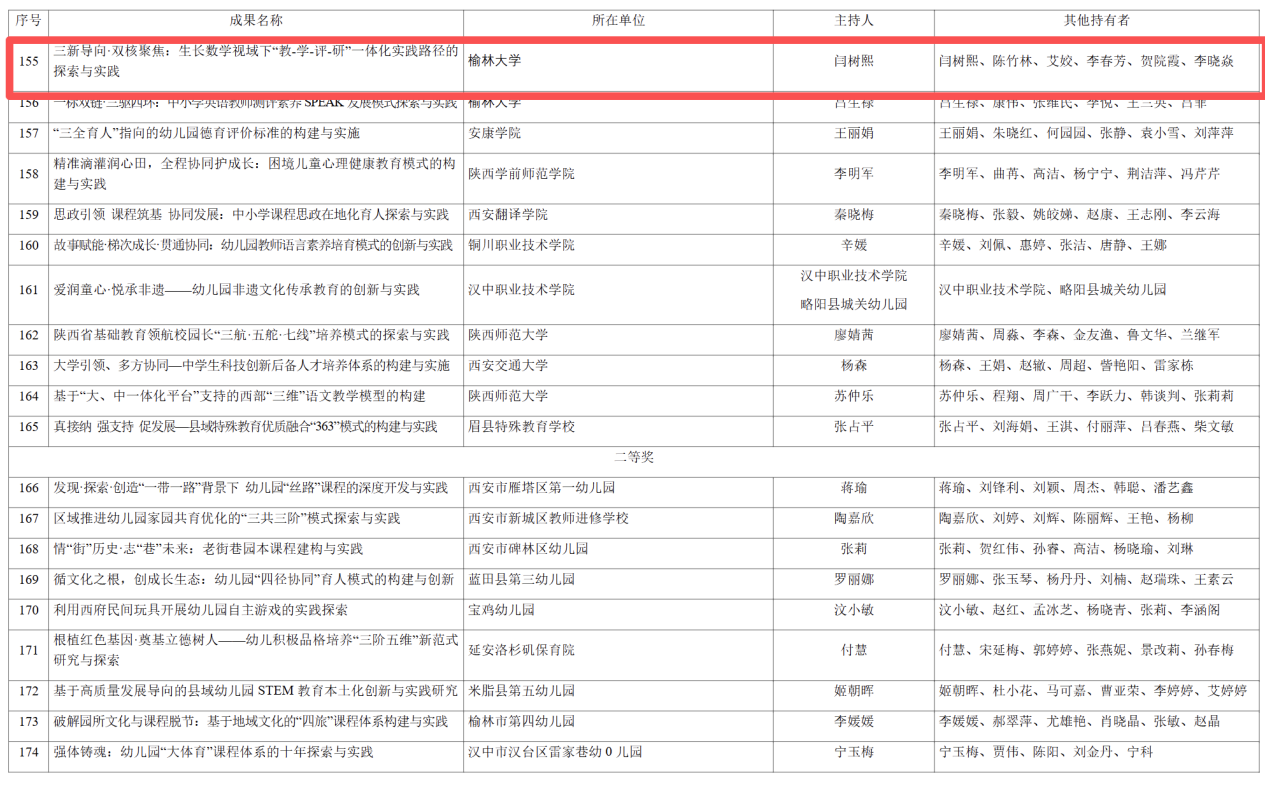Click row number 174
1265x787 pixels.
point(29,752)
